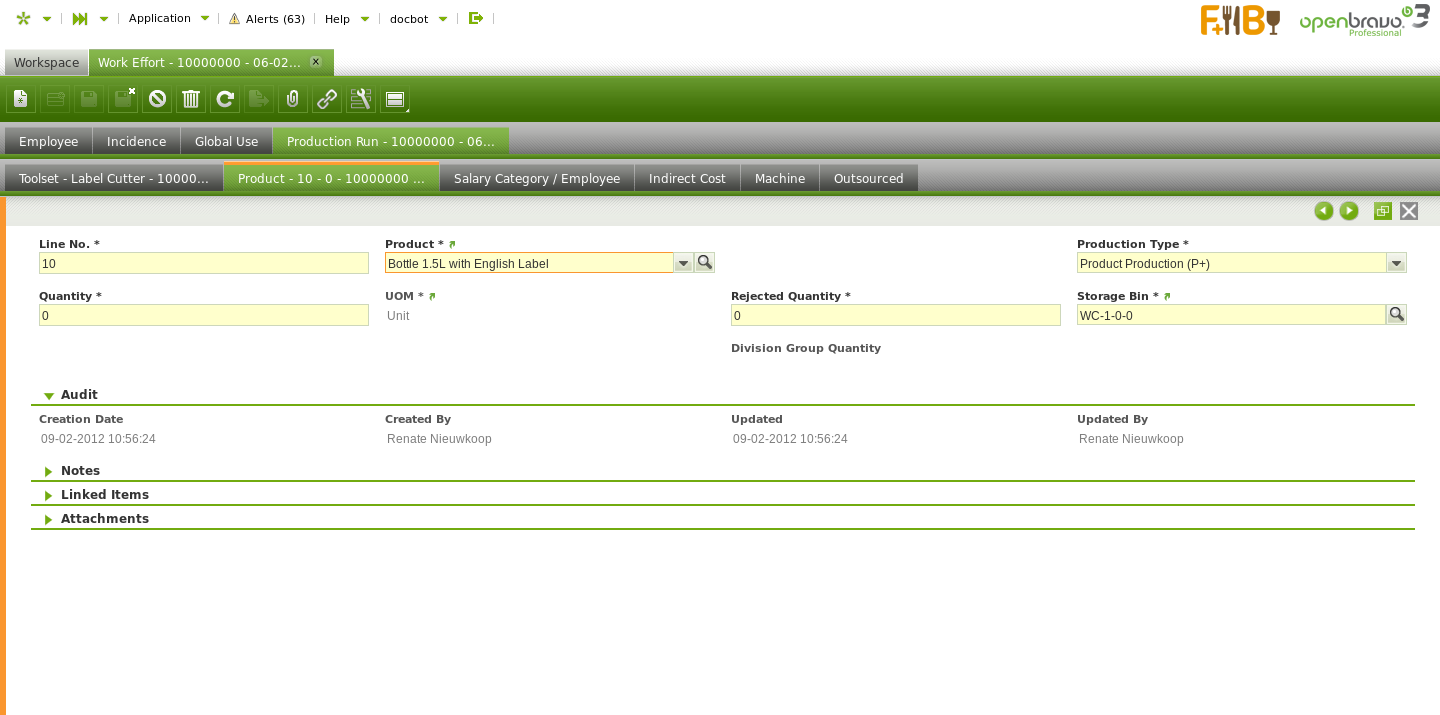1440x715 pixels.
Task: Click the chain link toolbar icon
Action: 327,99
